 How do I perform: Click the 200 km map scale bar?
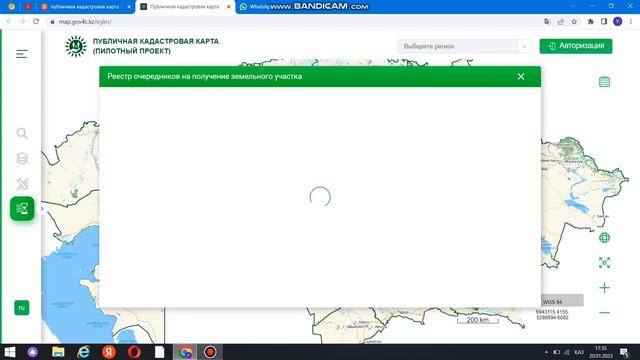tap(478, 320)
